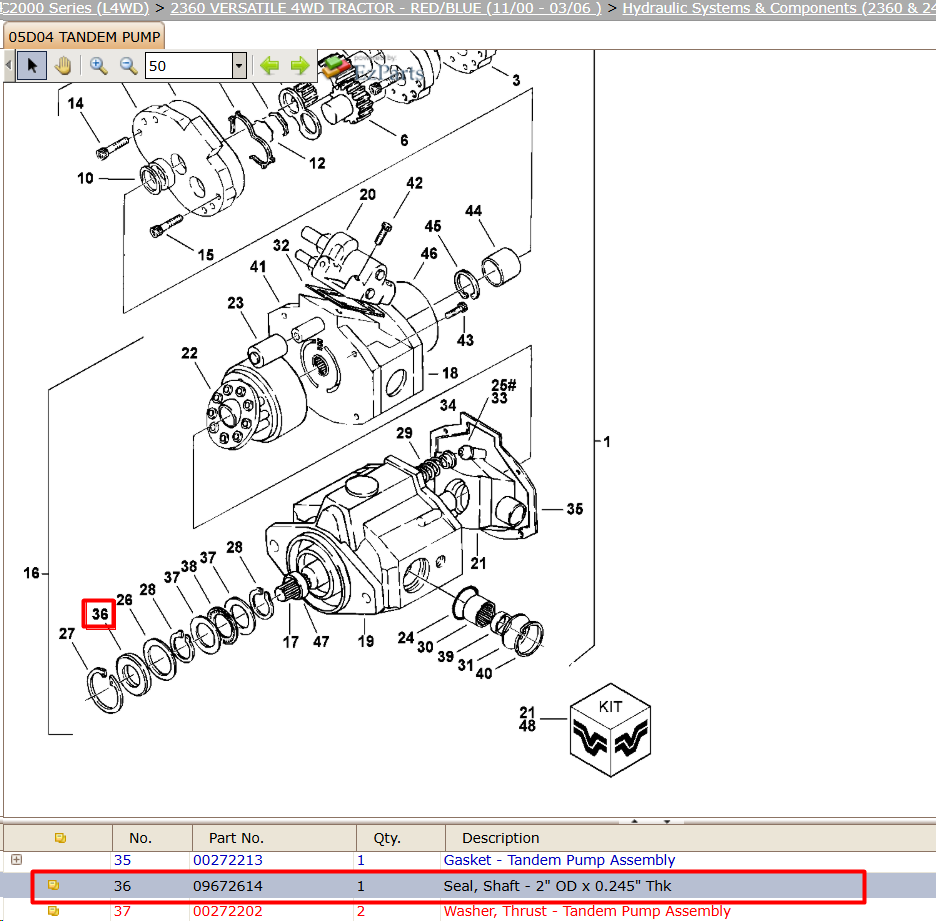Click callout 10 on the diagram
936x921 pixels.
coord(85,178)
